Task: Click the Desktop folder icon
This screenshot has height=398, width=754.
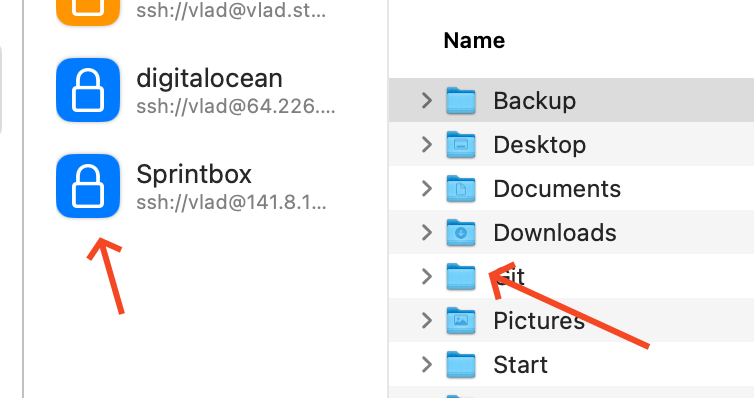Action: pyautogui.click(x=461, y=145)
